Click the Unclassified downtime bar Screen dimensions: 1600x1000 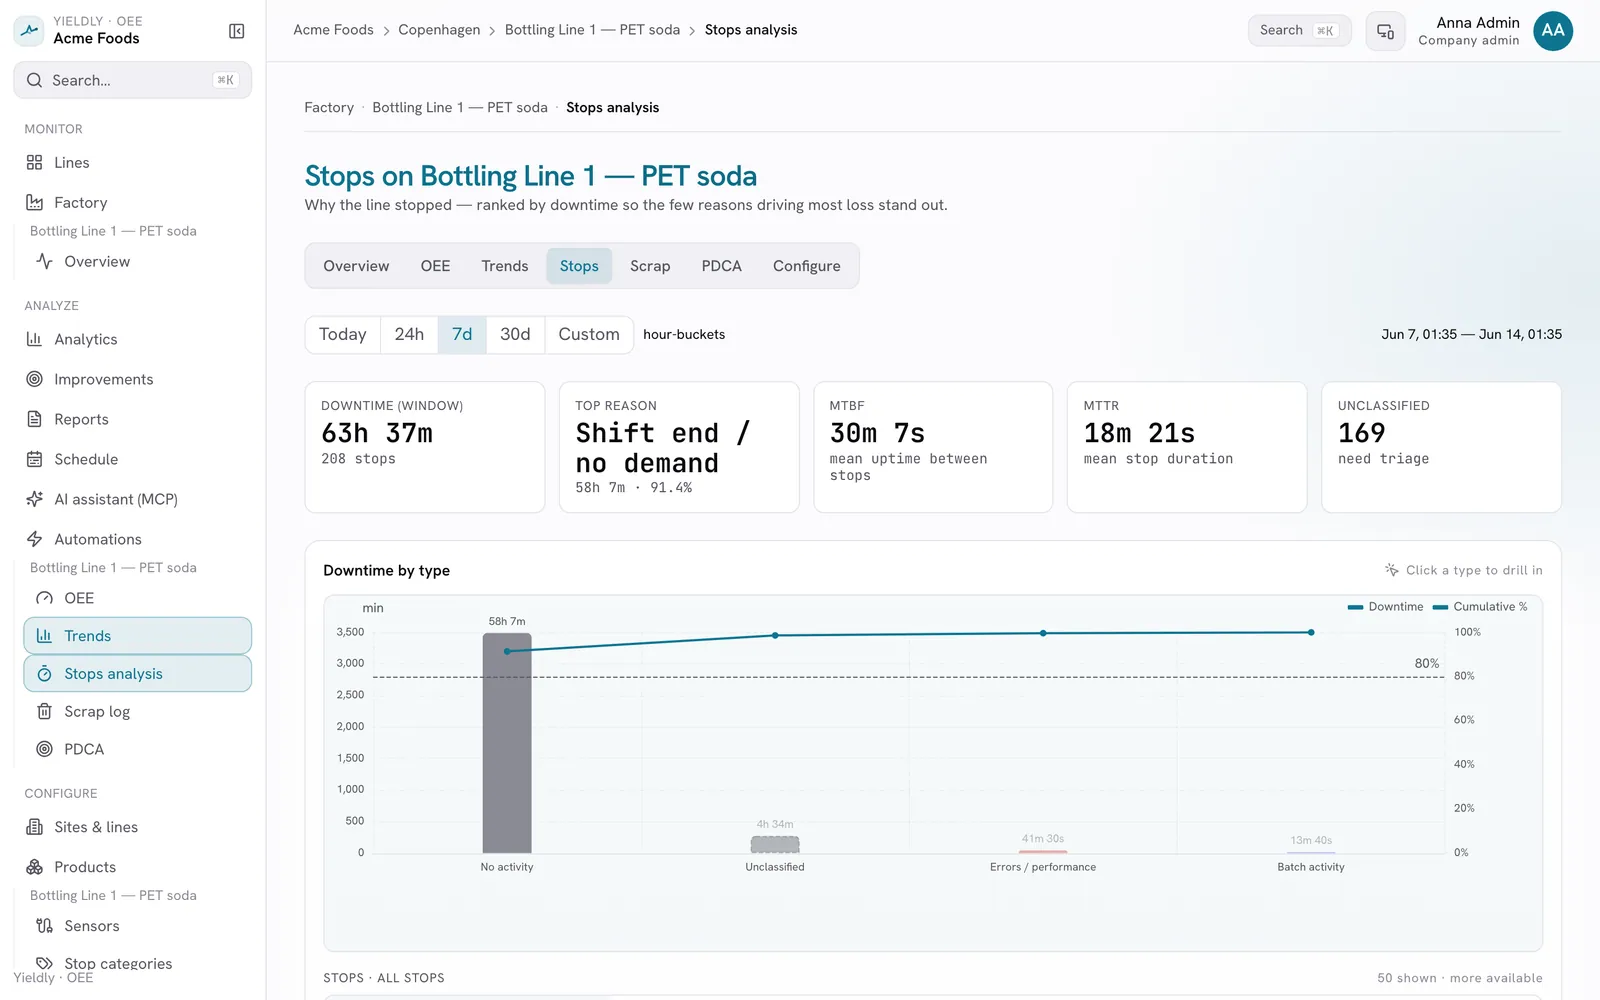(775, 845)
